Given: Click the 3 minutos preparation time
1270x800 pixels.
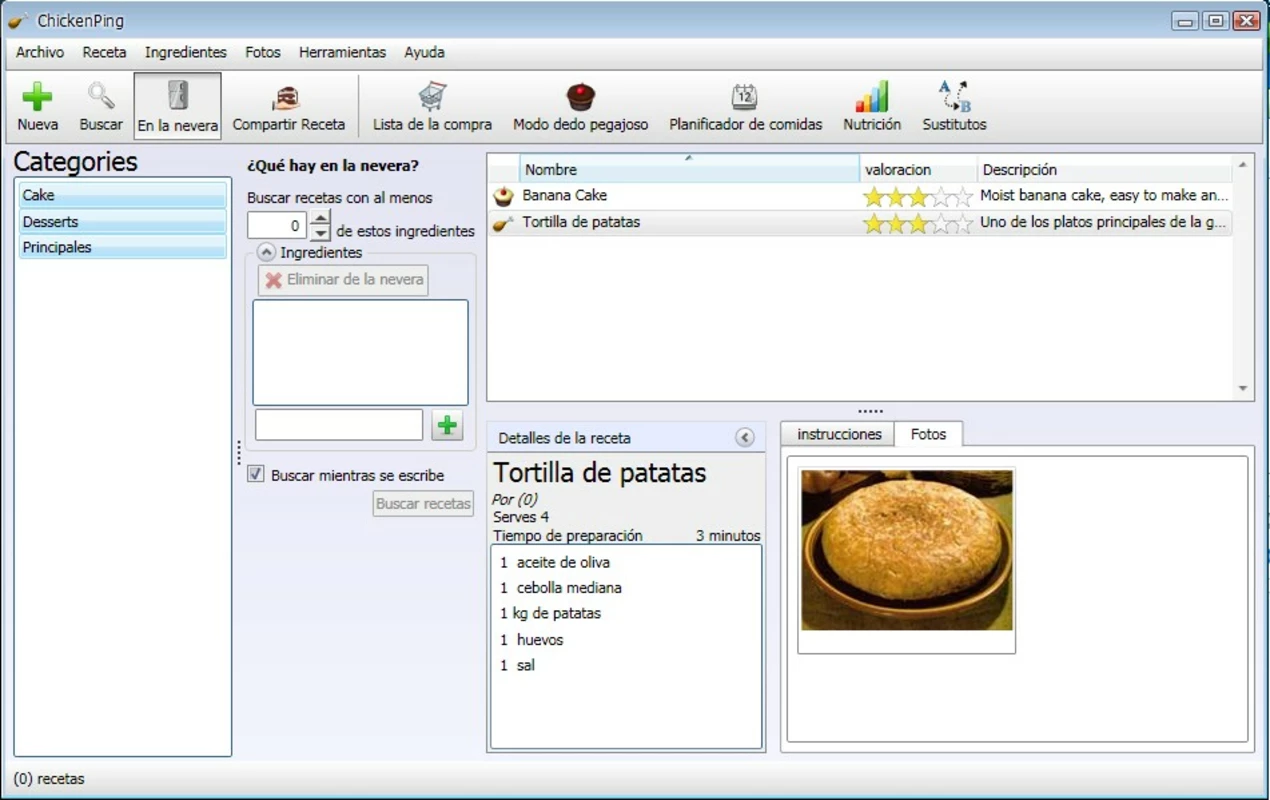Looking at the screenshot, I should [x=728, y=536].
